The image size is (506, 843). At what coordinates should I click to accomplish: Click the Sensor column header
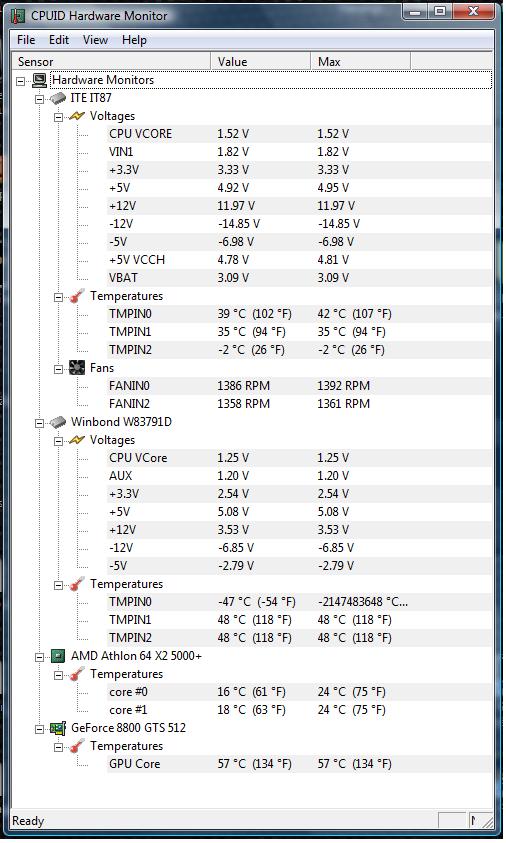[111, 61]
